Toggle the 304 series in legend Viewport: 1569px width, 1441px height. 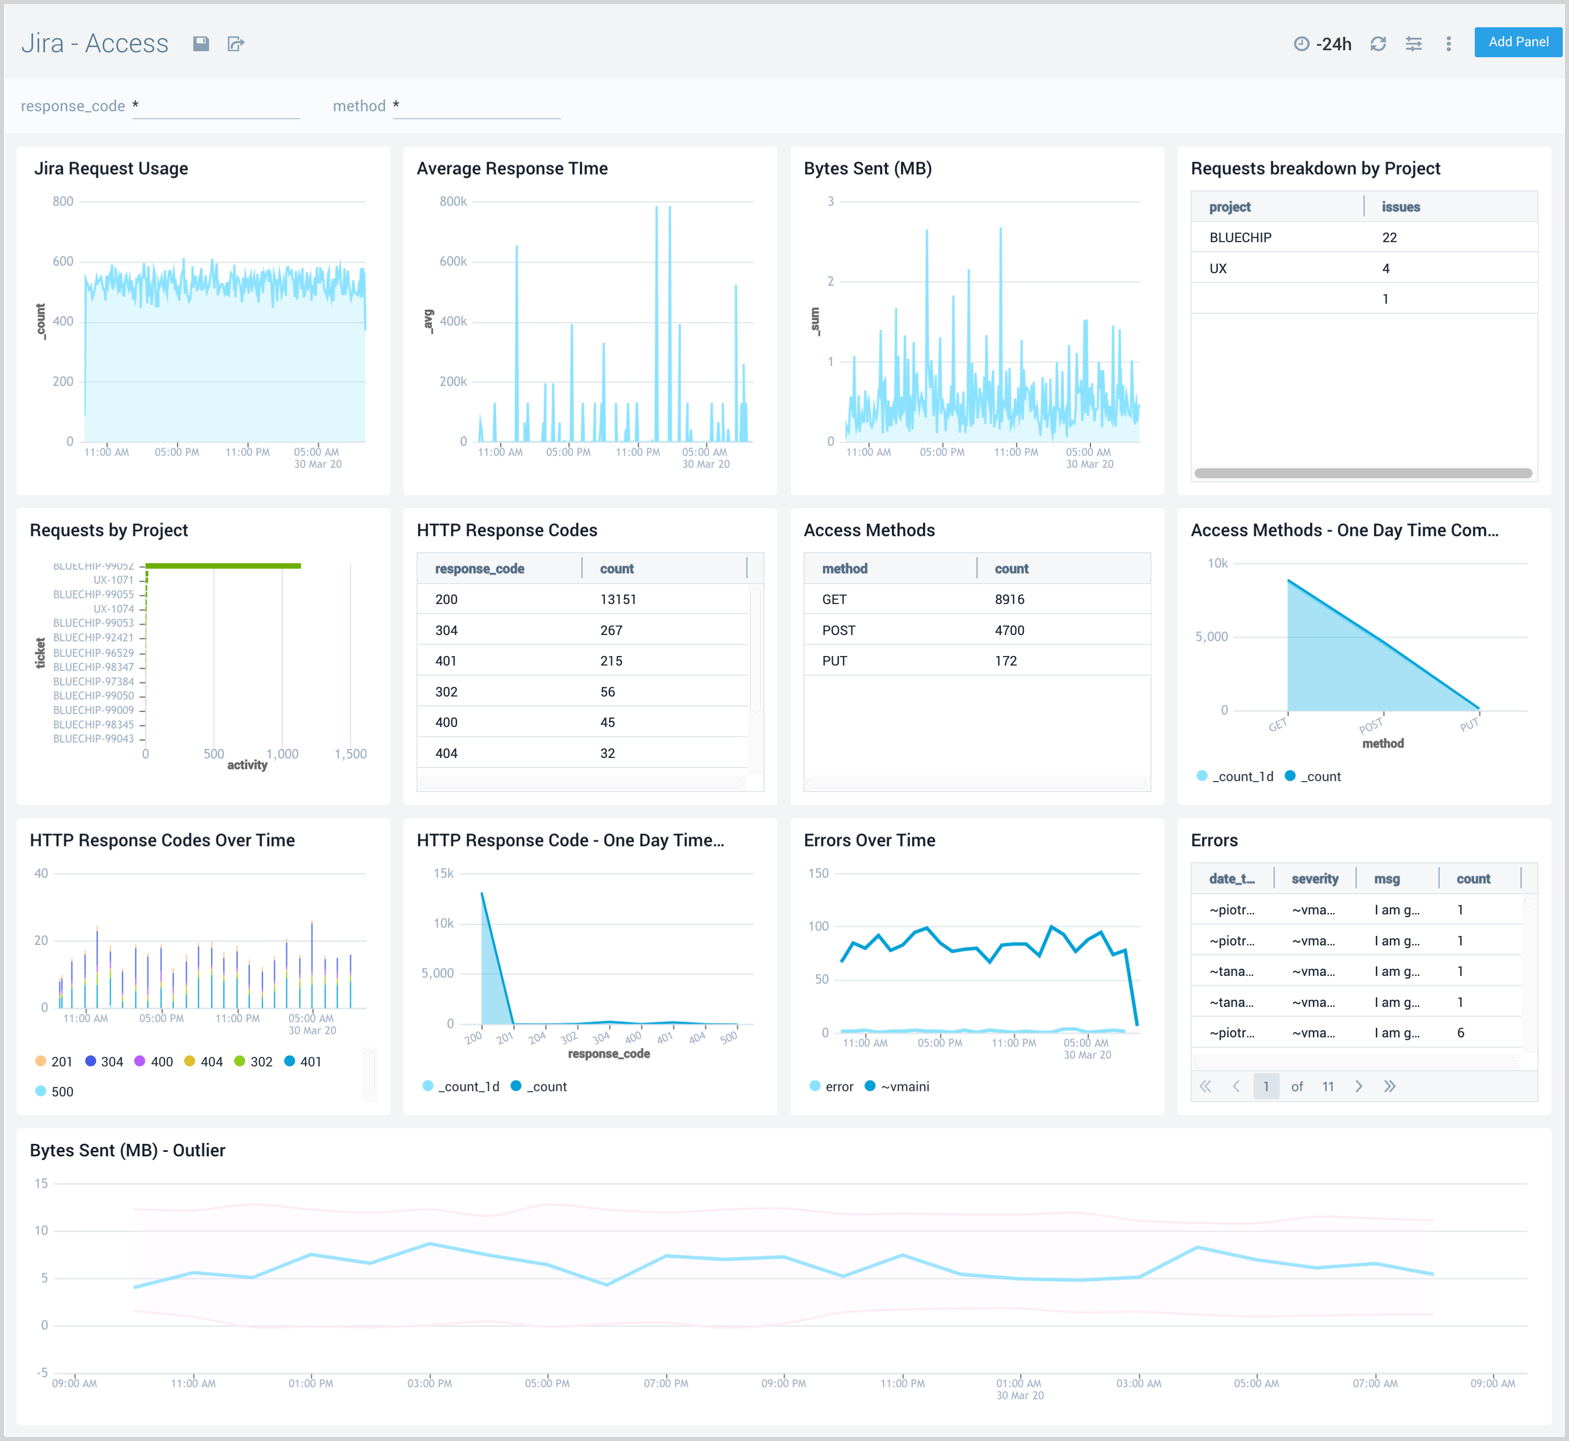[x=103, y=1062]
